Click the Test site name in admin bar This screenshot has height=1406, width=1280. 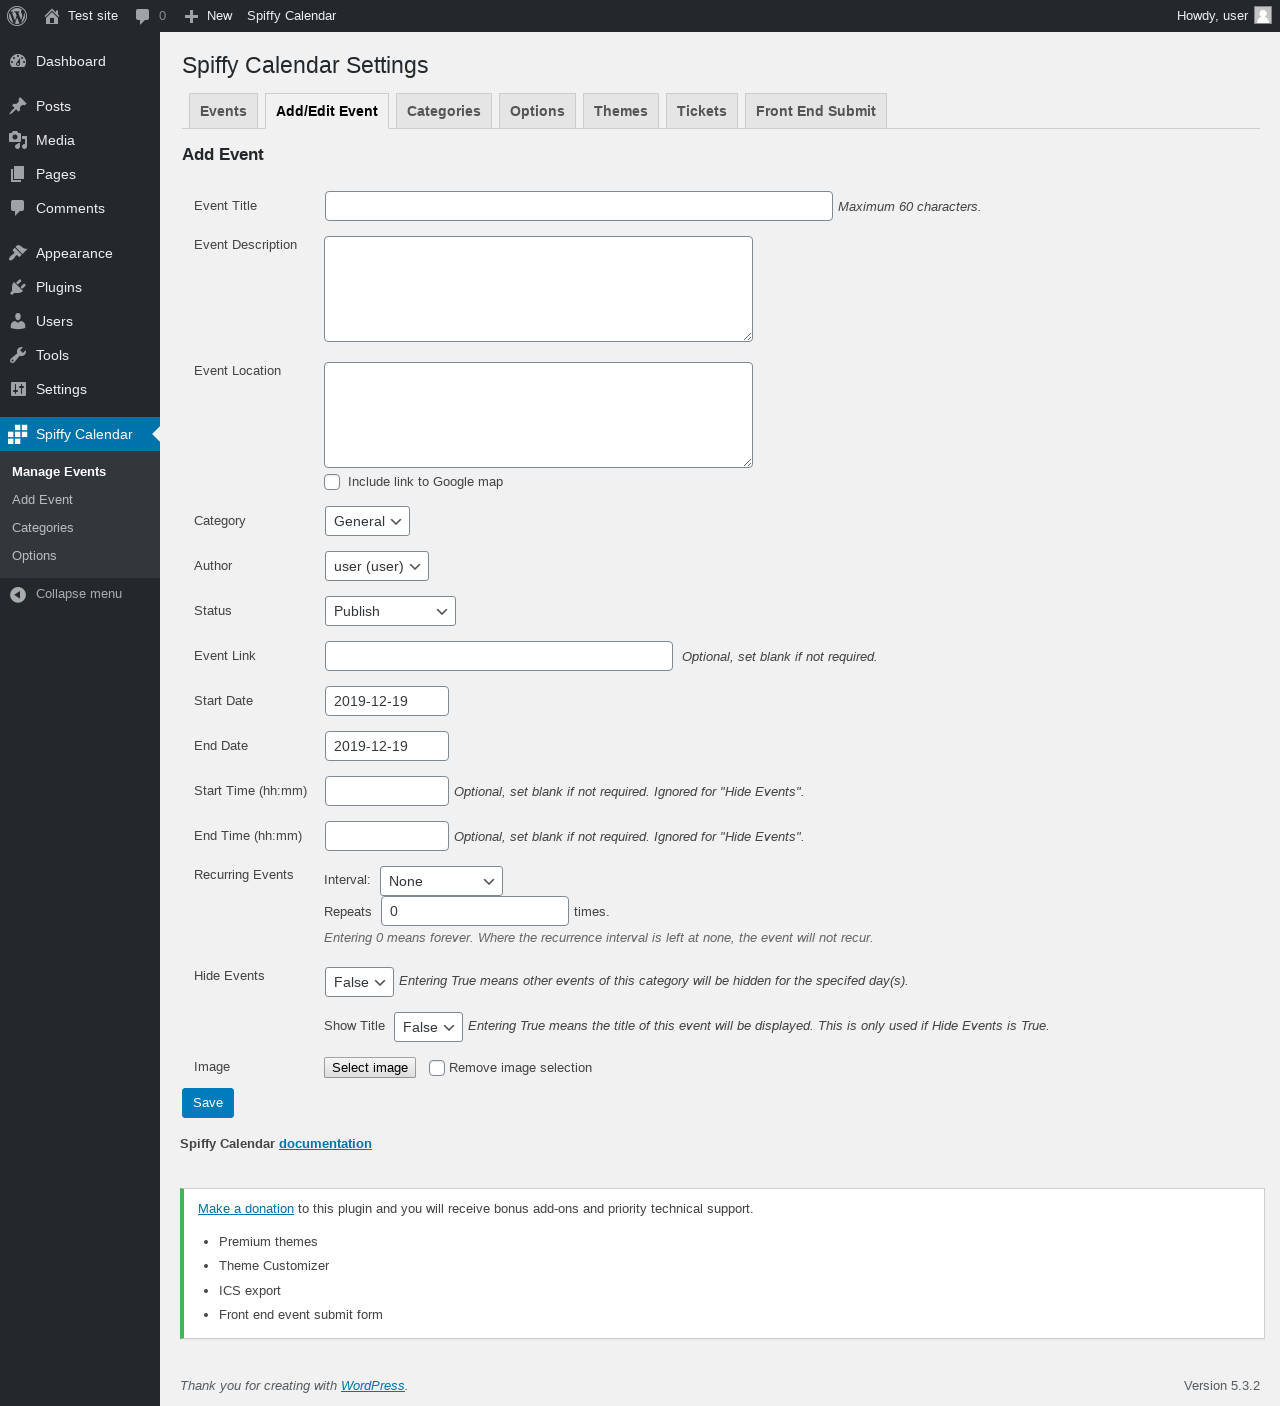[93, 16]
